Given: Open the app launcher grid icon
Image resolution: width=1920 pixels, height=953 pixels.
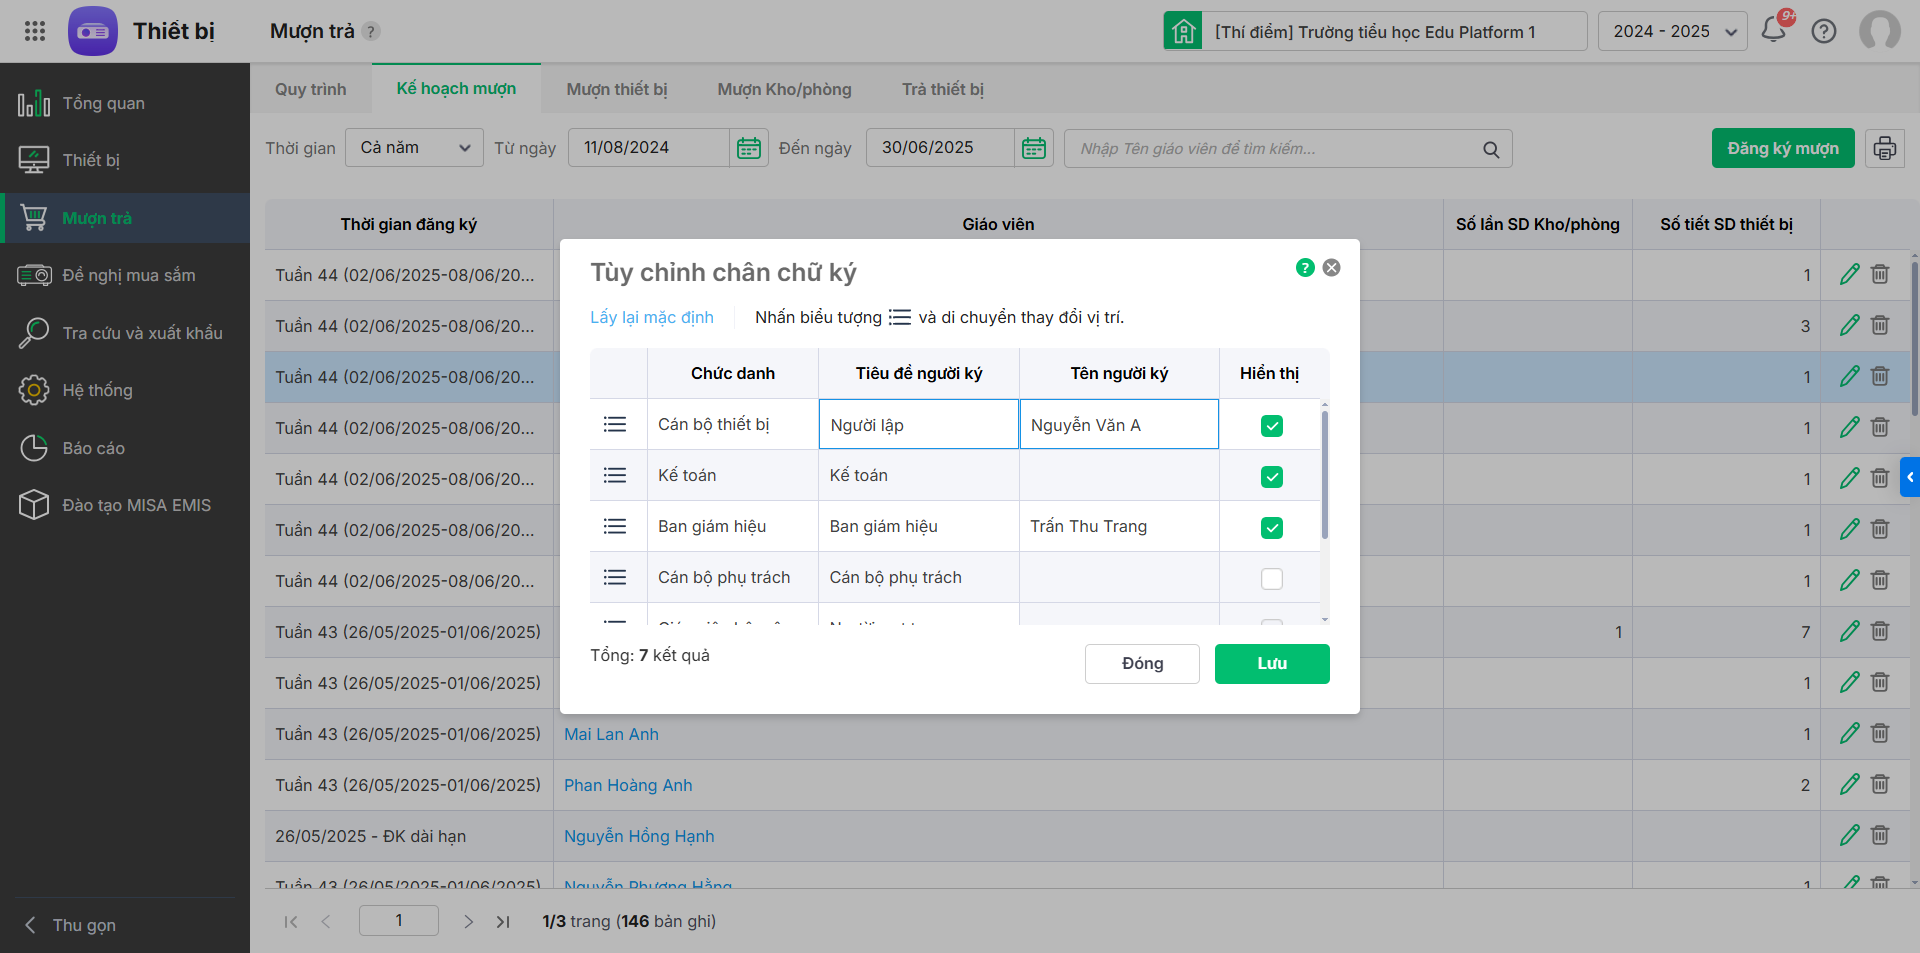Looking at the screenshot, I should 35,31.
